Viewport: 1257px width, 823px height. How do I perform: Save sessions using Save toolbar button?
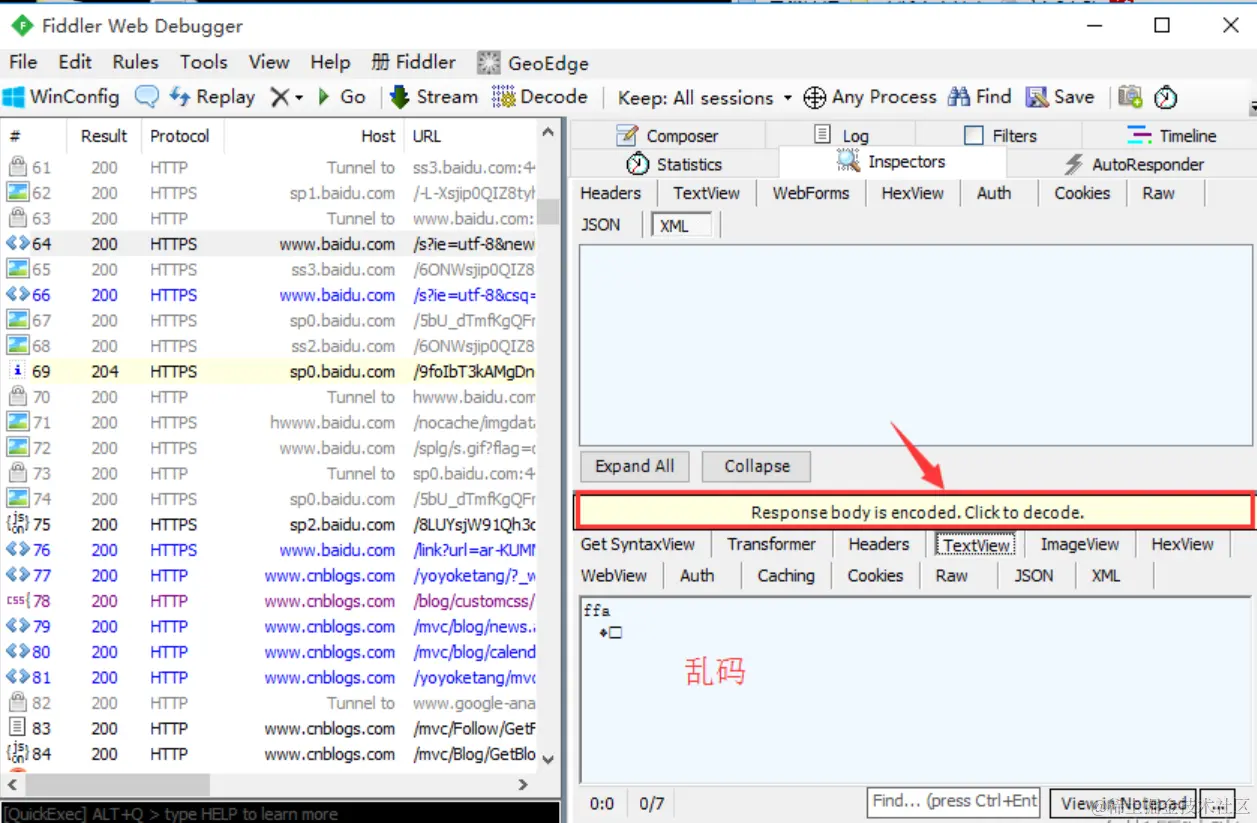pyautogui.click(x=1060, y=97)
